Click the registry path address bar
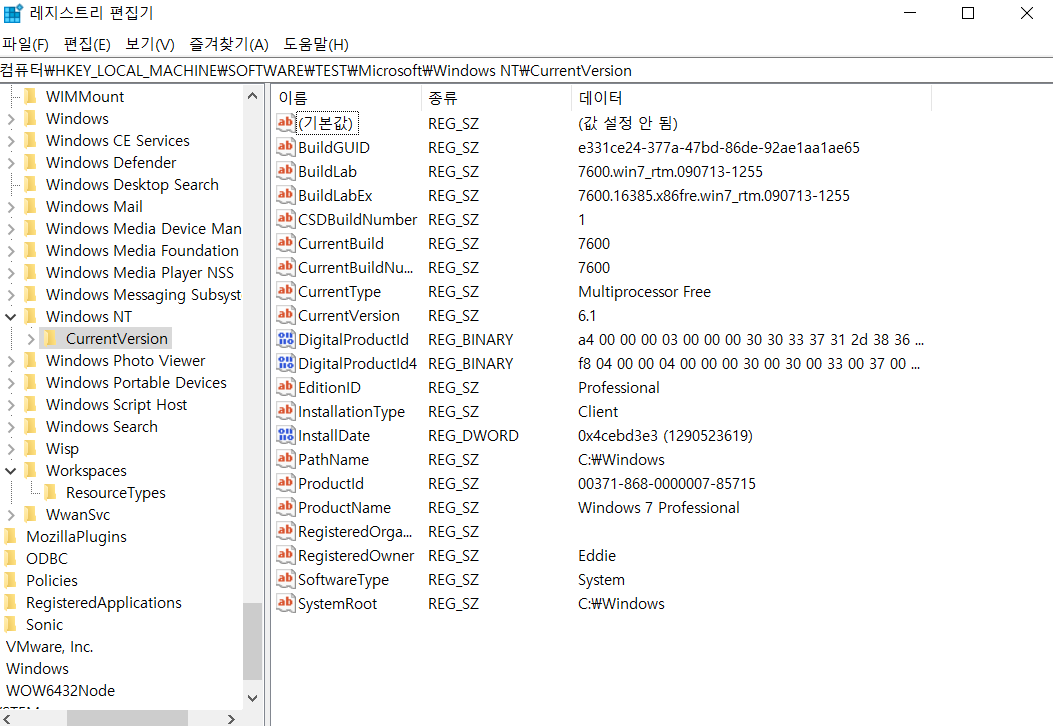This screenshot has width=1053, height=726. tap(526, 71)
